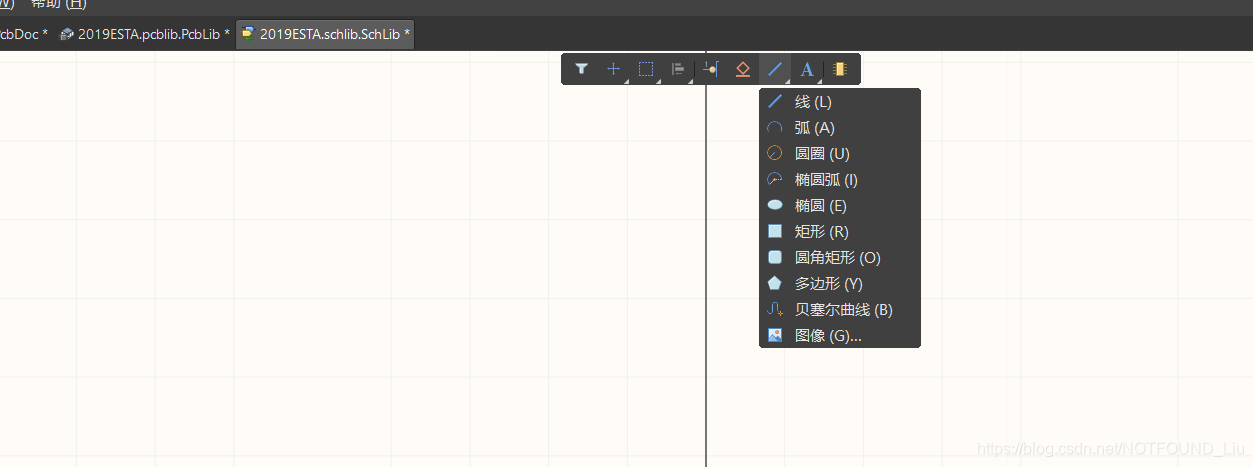Switch to the 2019ESTA.schlib.SchLib tab
Image resolution: width=1253 pixels, height=467 pixels.
326,34
